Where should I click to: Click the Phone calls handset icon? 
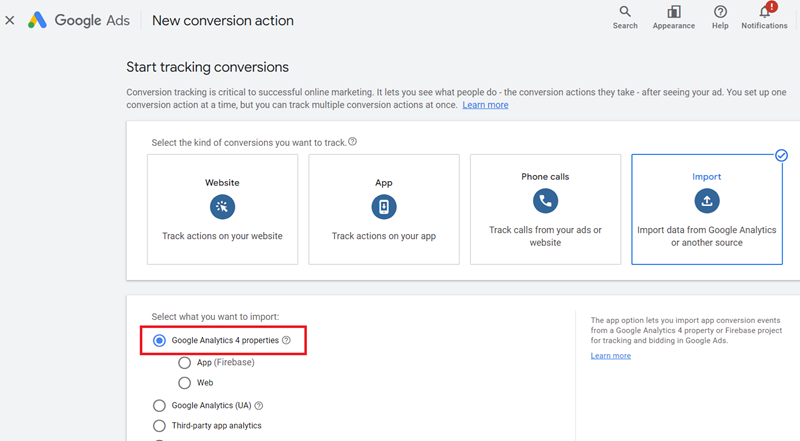coord(545,201)
